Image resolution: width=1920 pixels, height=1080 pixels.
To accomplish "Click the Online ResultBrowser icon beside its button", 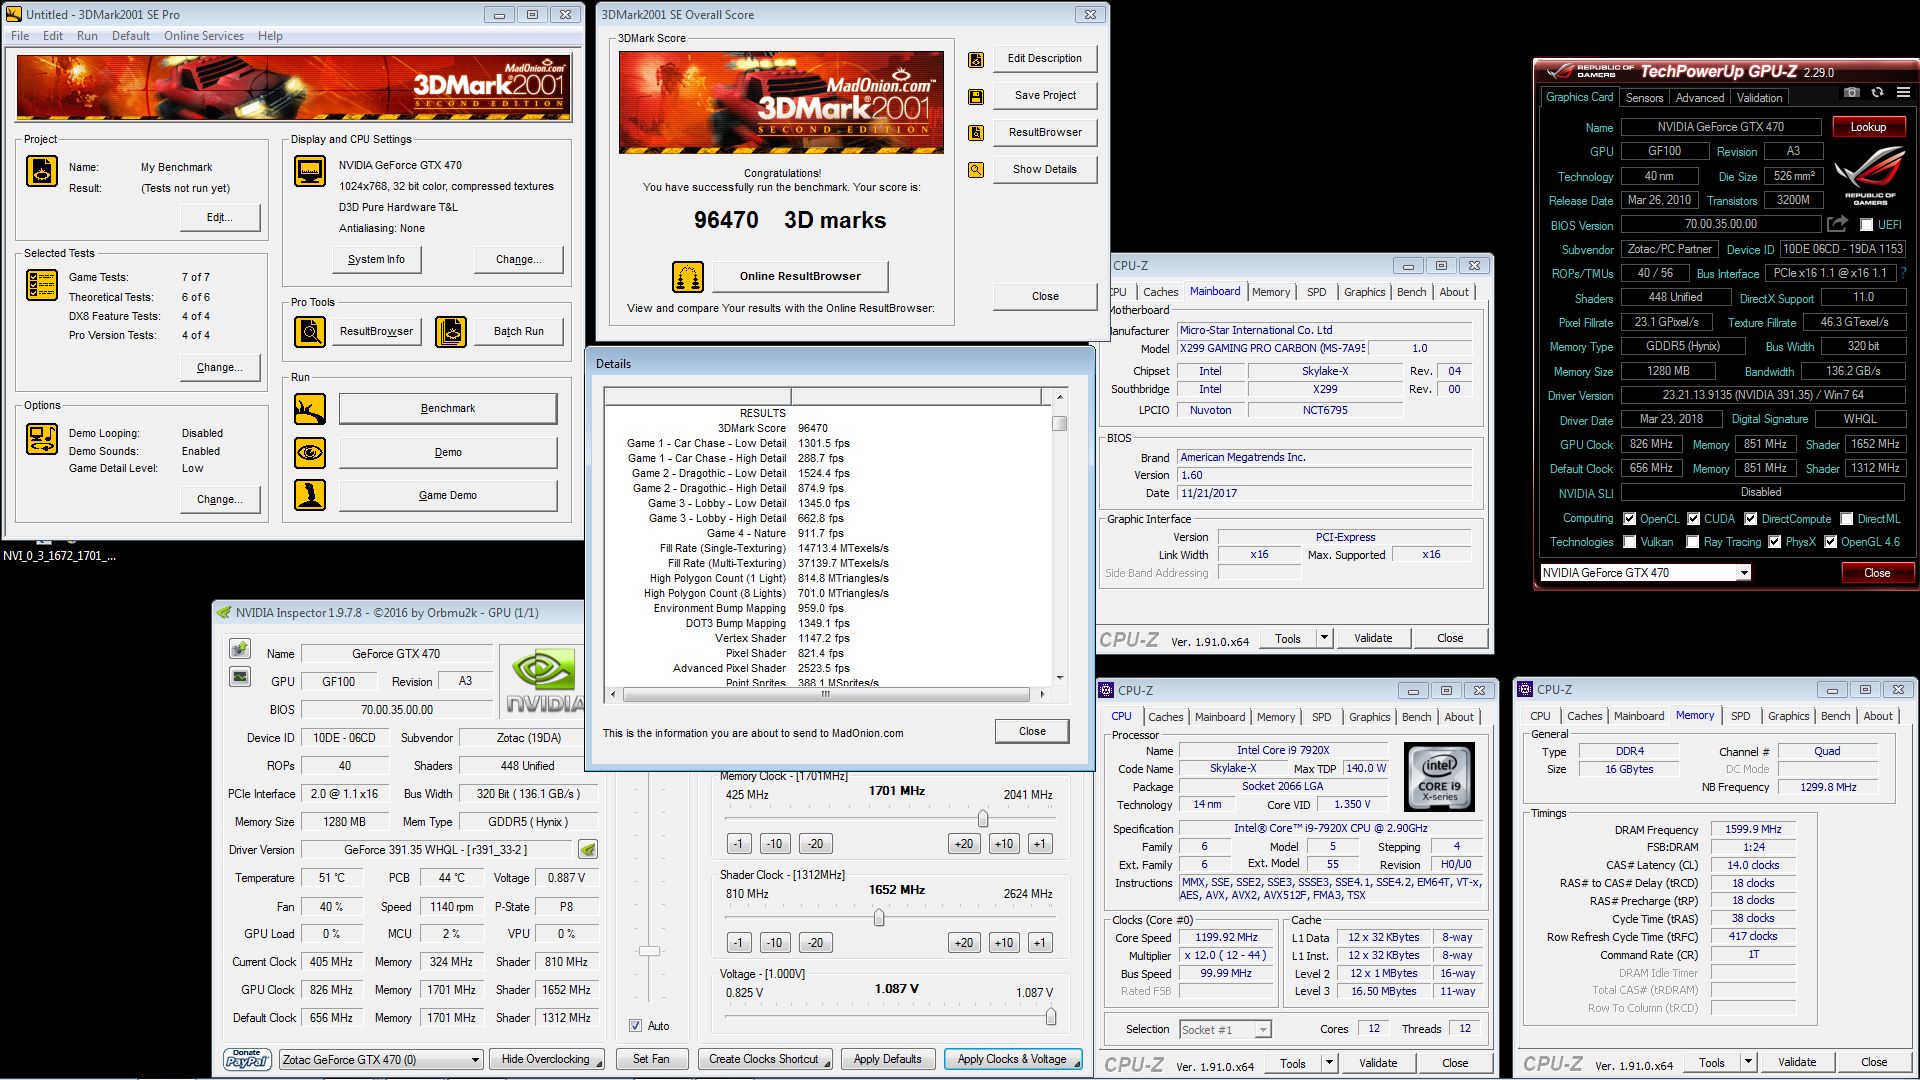I will point(687,276).
